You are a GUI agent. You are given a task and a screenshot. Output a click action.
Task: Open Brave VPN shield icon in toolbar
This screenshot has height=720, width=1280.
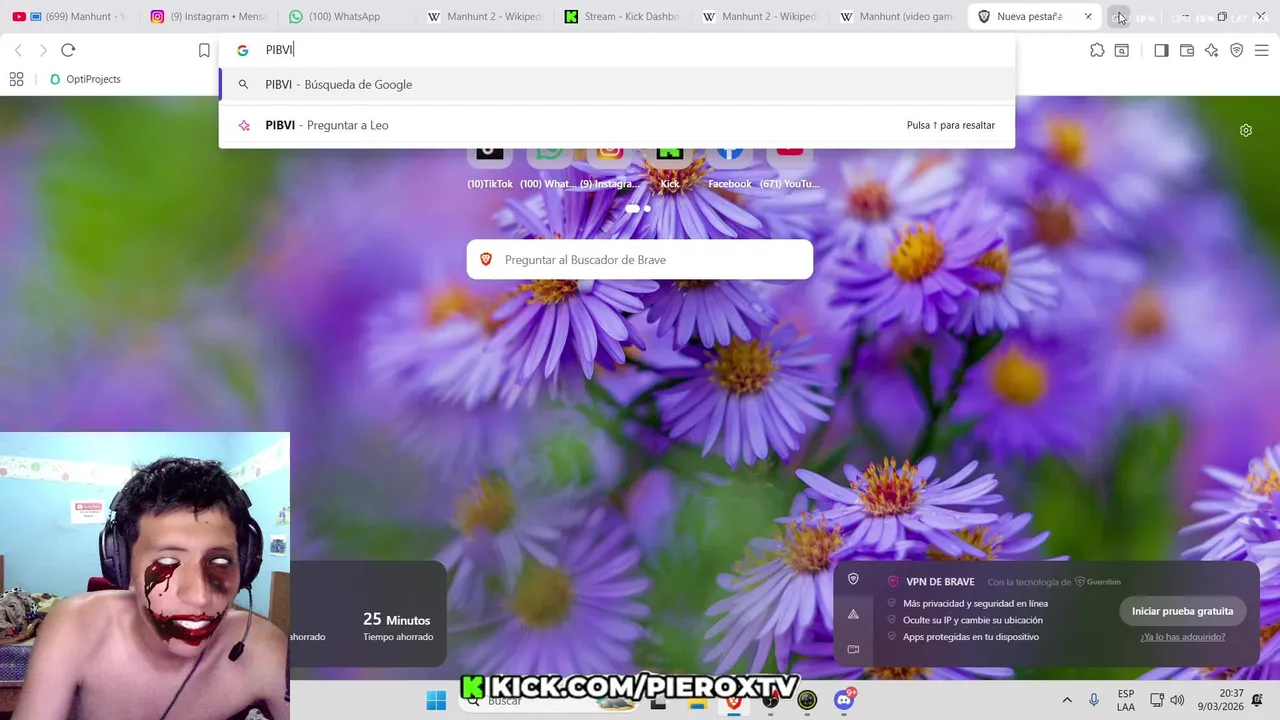point(1237,50)
